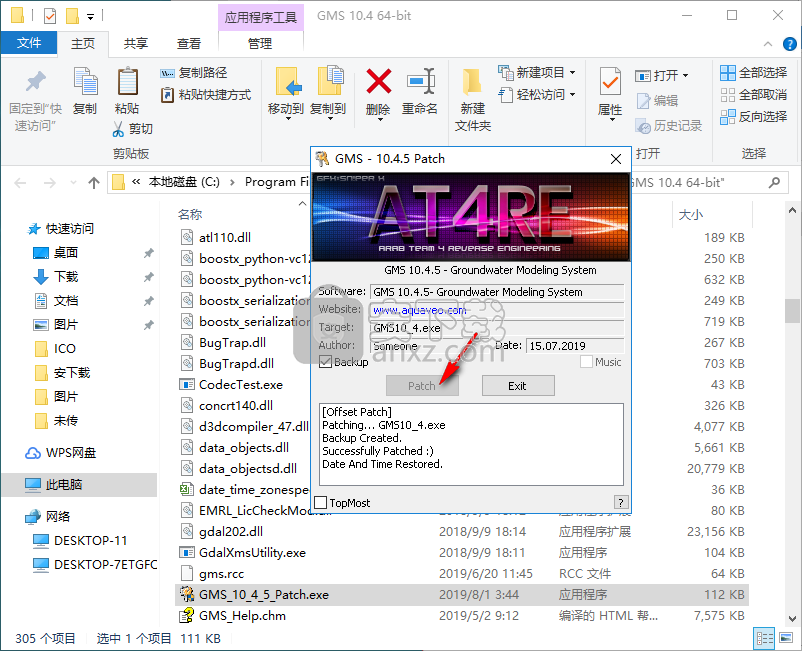Click the Up one level arrow
This screenshot has width=802, height=651.
click(x=94, y=183)
